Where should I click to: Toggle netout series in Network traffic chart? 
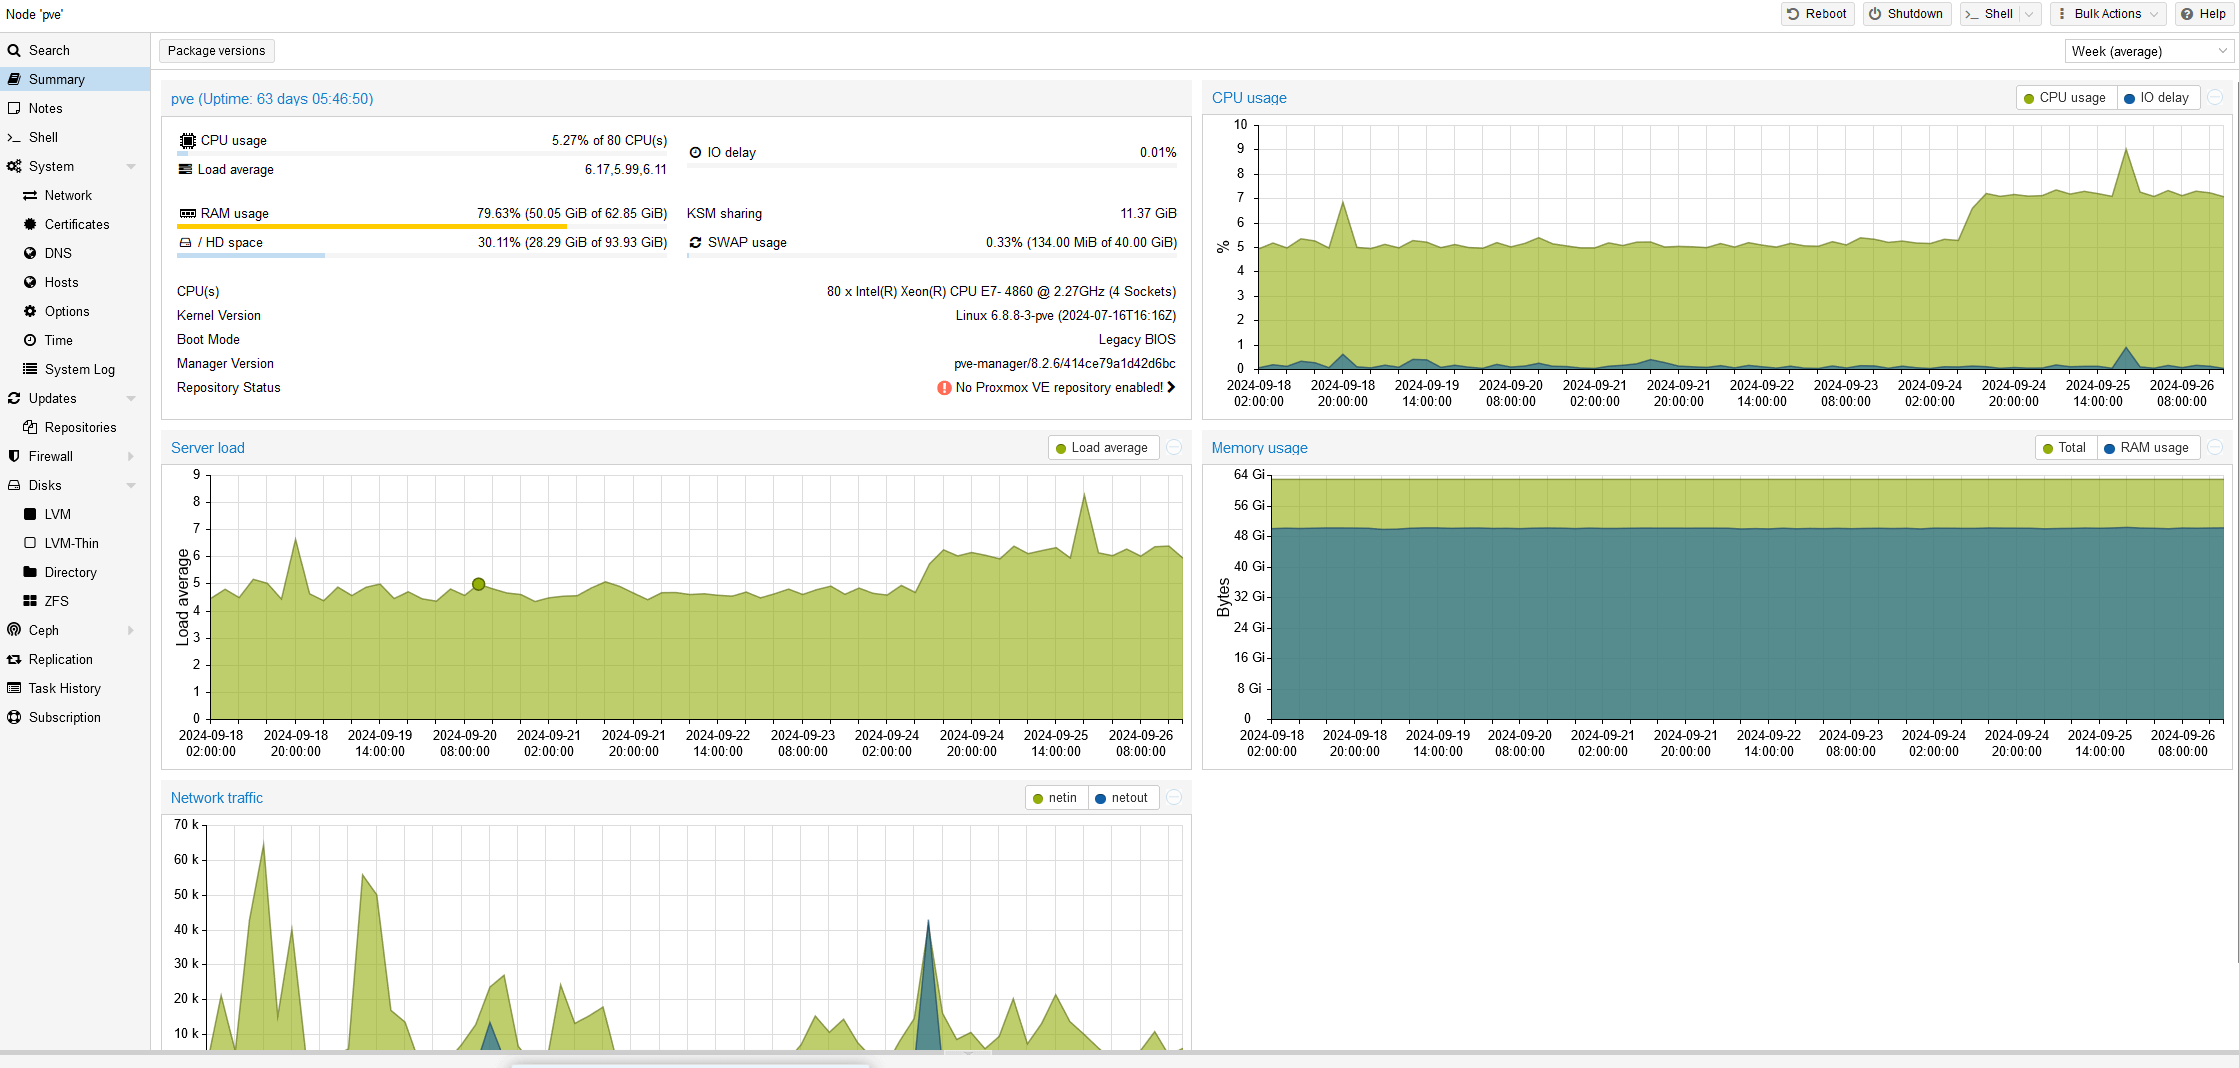click(1120, 798)
